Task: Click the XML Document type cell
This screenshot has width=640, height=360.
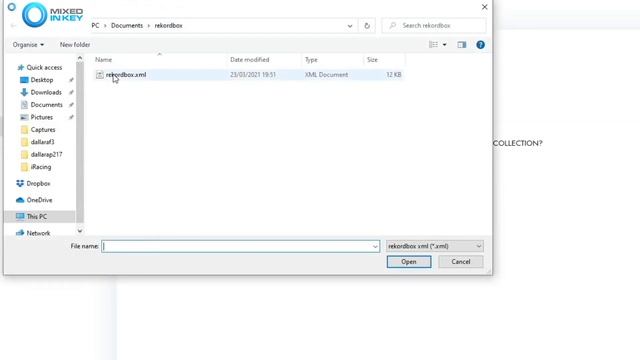Action: coord(326,75)
